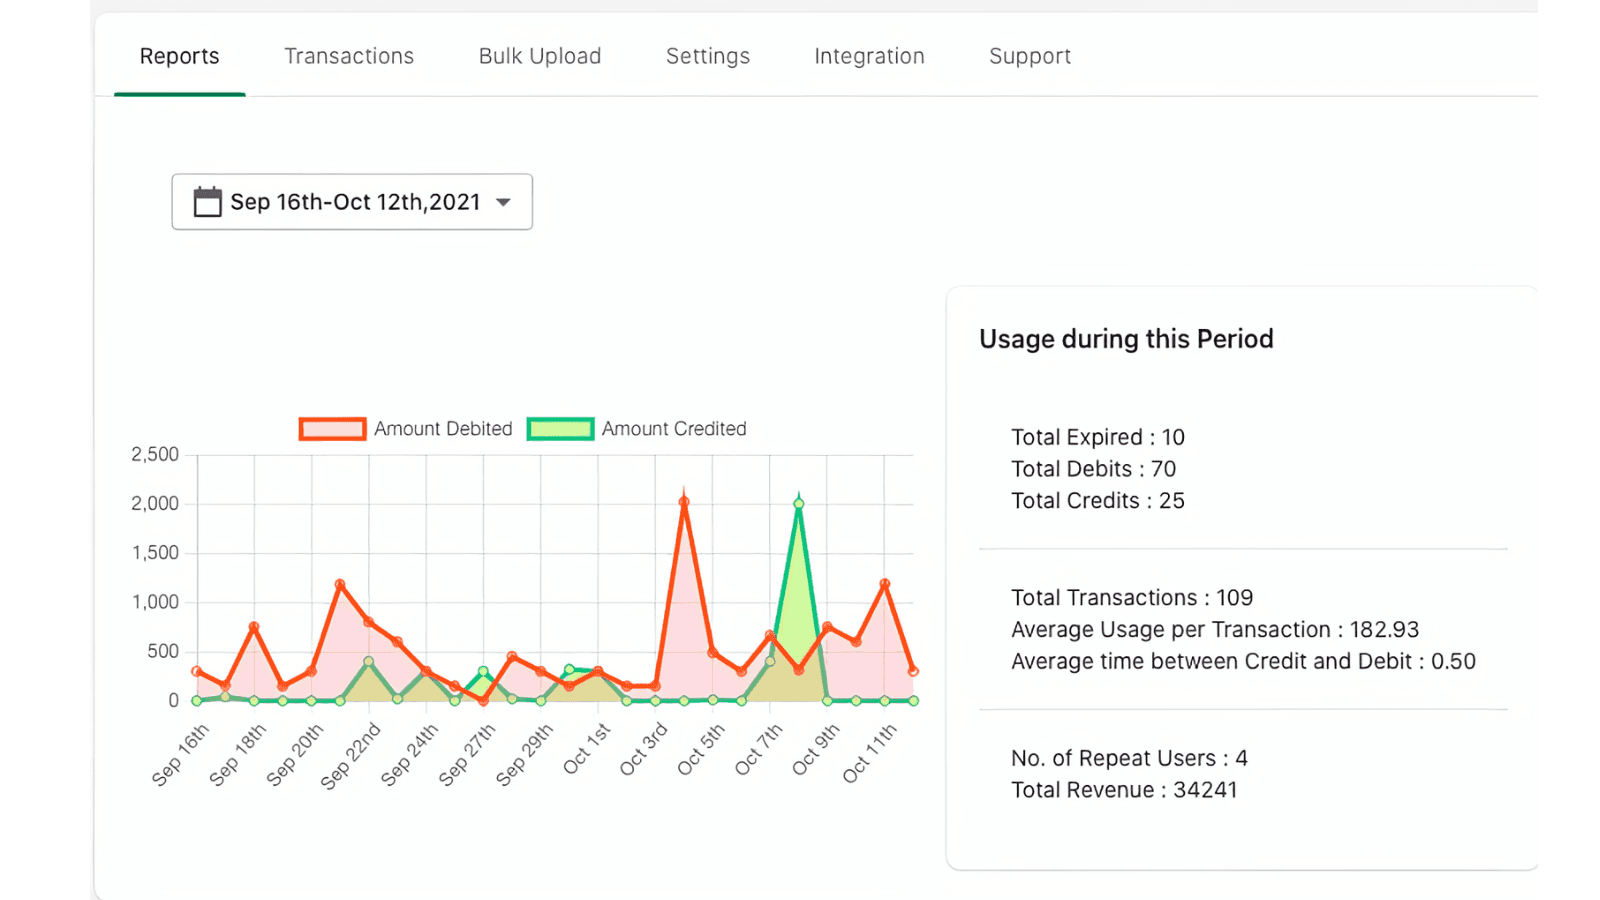The height and width of the screenshot is (900, 1600).
Task: Open the calendar icon in the date selector
Action: pyautogui.click(x=207, y=201)
